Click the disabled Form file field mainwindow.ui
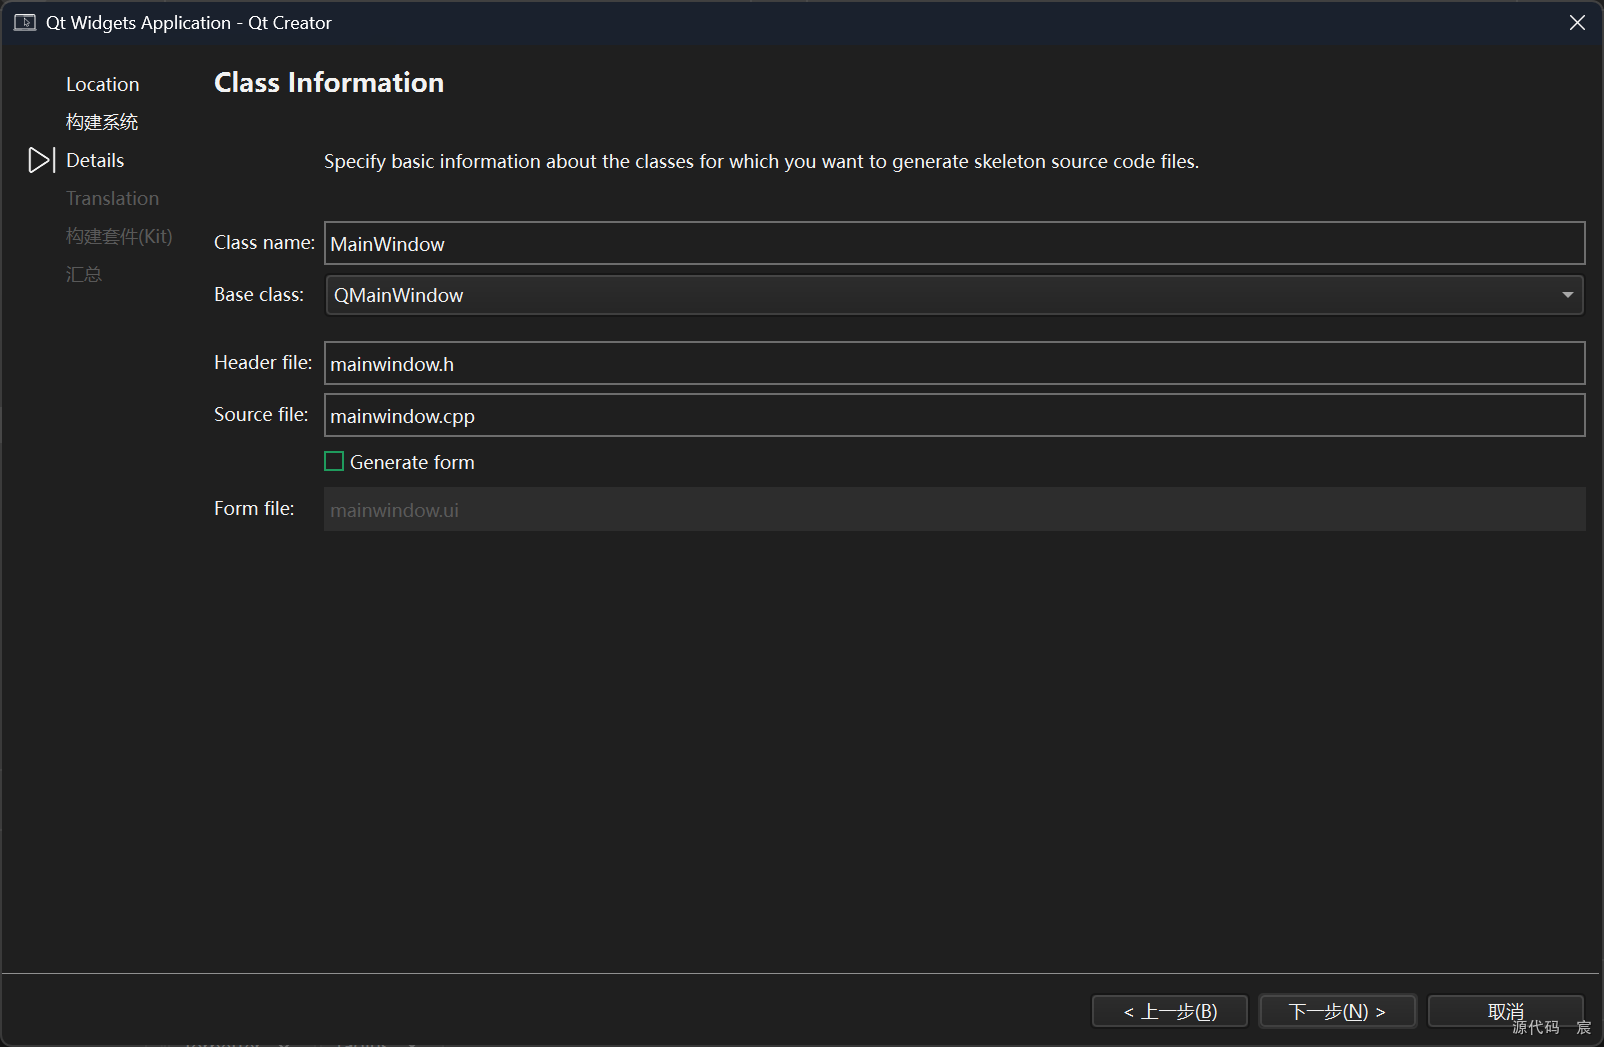 coord(954,509)
